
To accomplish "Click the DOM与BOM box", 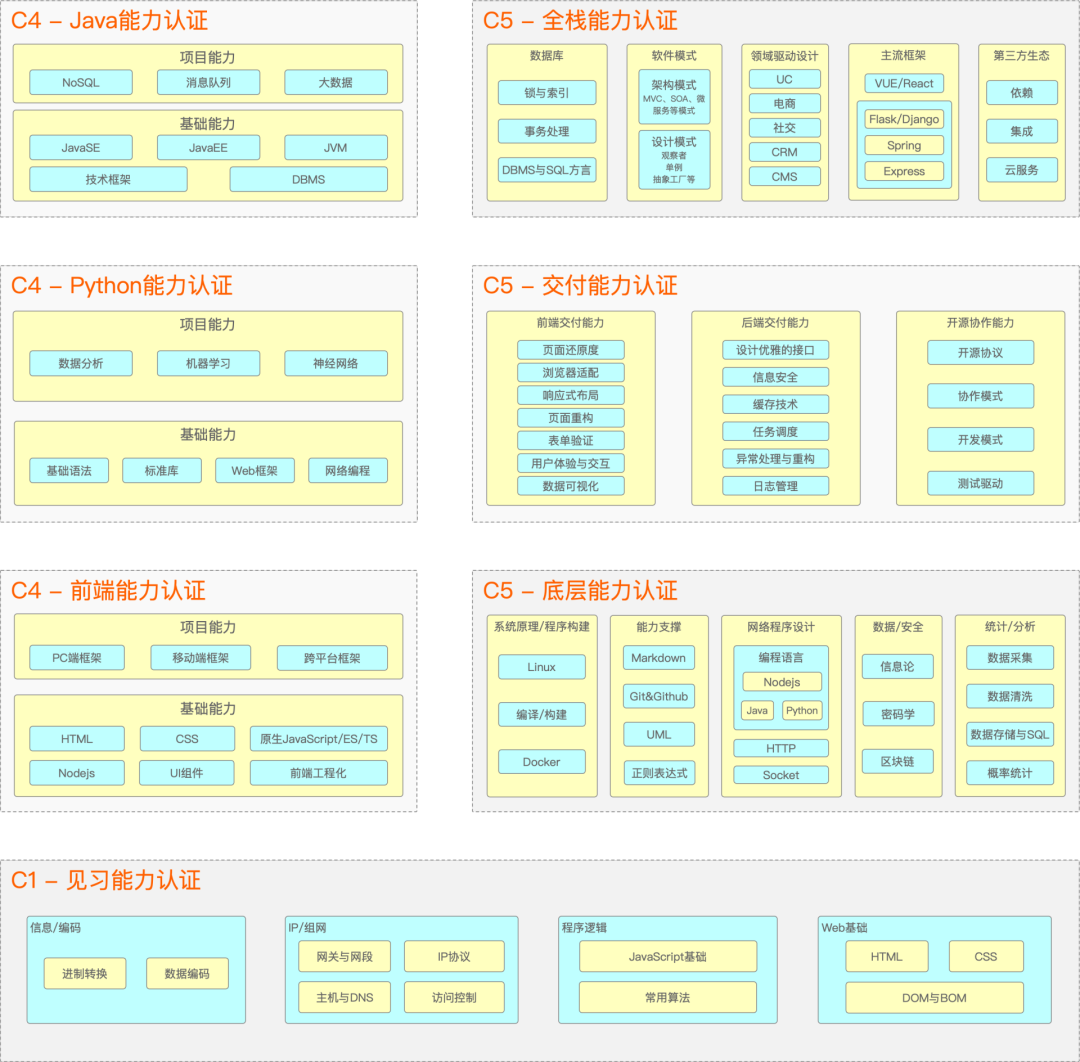I will [x=934, y=998].
